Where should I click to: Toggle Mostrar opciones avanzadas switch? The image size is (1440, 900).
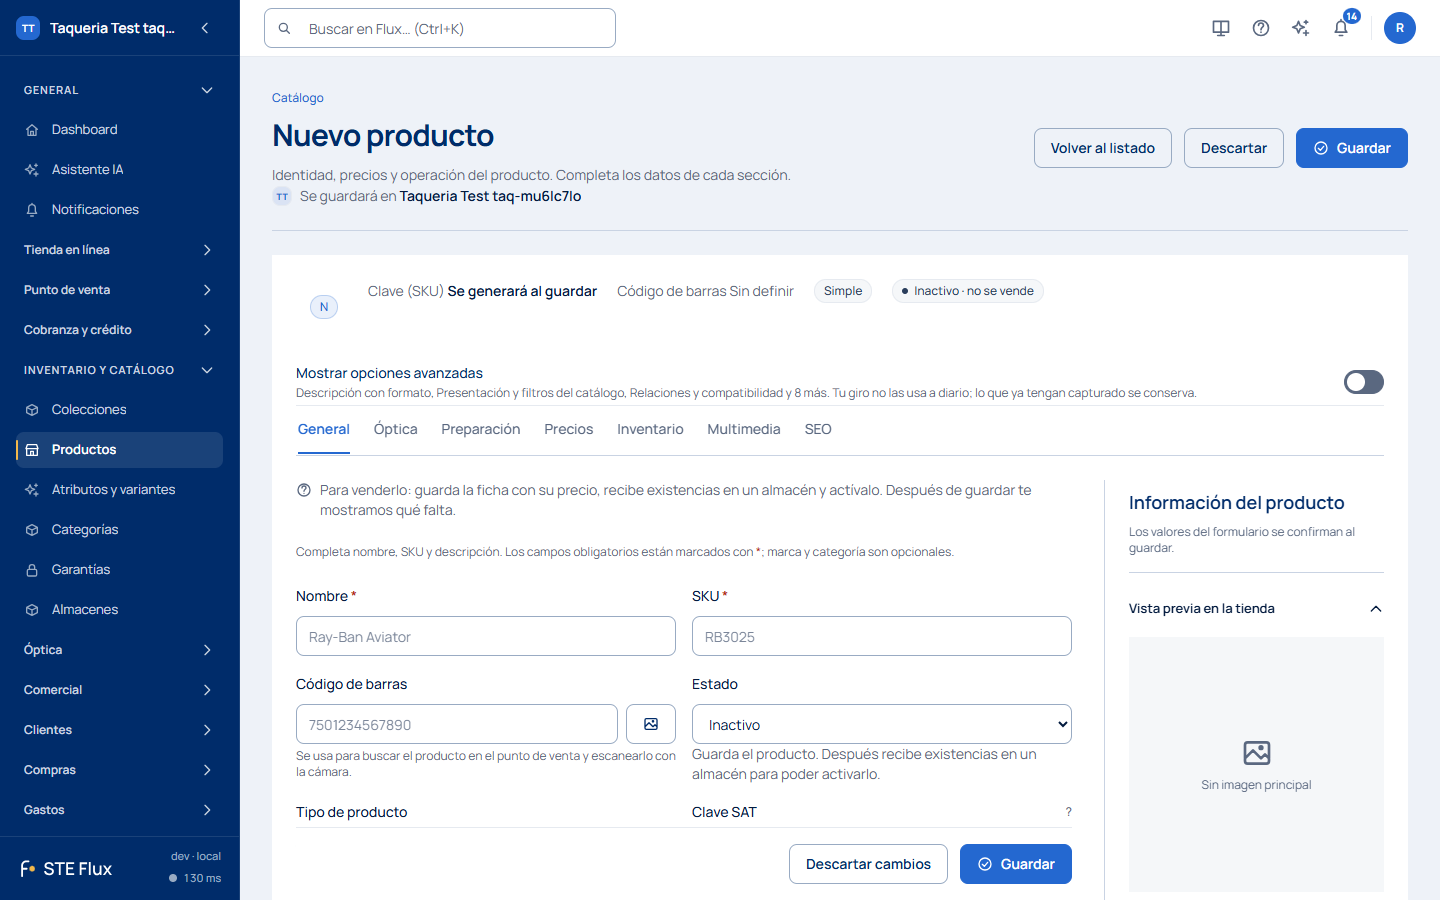point(1364,382)
